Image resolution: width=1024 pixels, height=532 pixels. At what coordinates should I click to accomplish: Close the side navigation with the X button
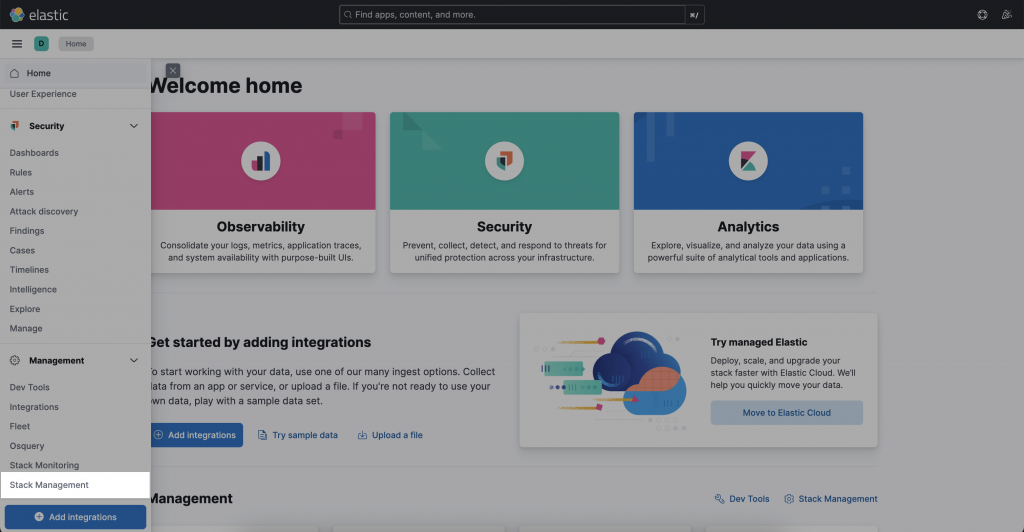click(172, 70)
